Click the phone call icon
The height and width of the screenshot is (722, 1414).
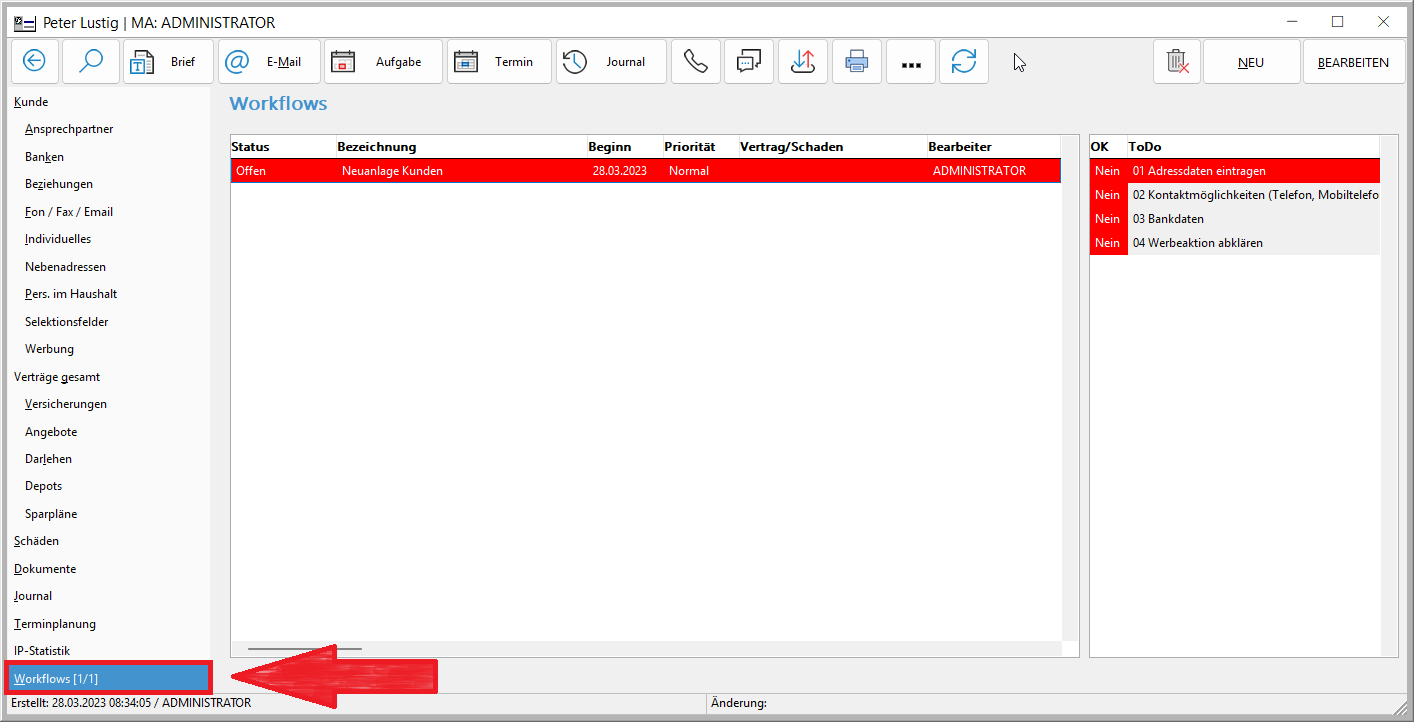point(695,62)
